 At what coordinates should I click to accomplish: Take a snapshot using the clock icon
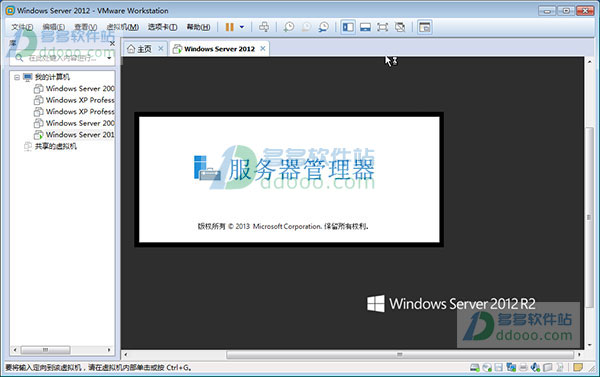(289, 27)
